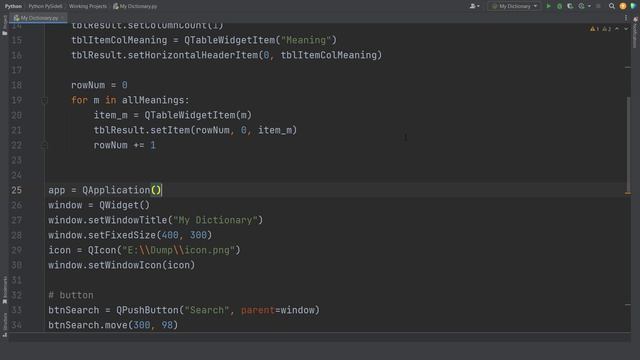Place cursor in "Meaning" string on line 15
The height and width of the screenshot is (360, 640).
click(x=306, y=40)
